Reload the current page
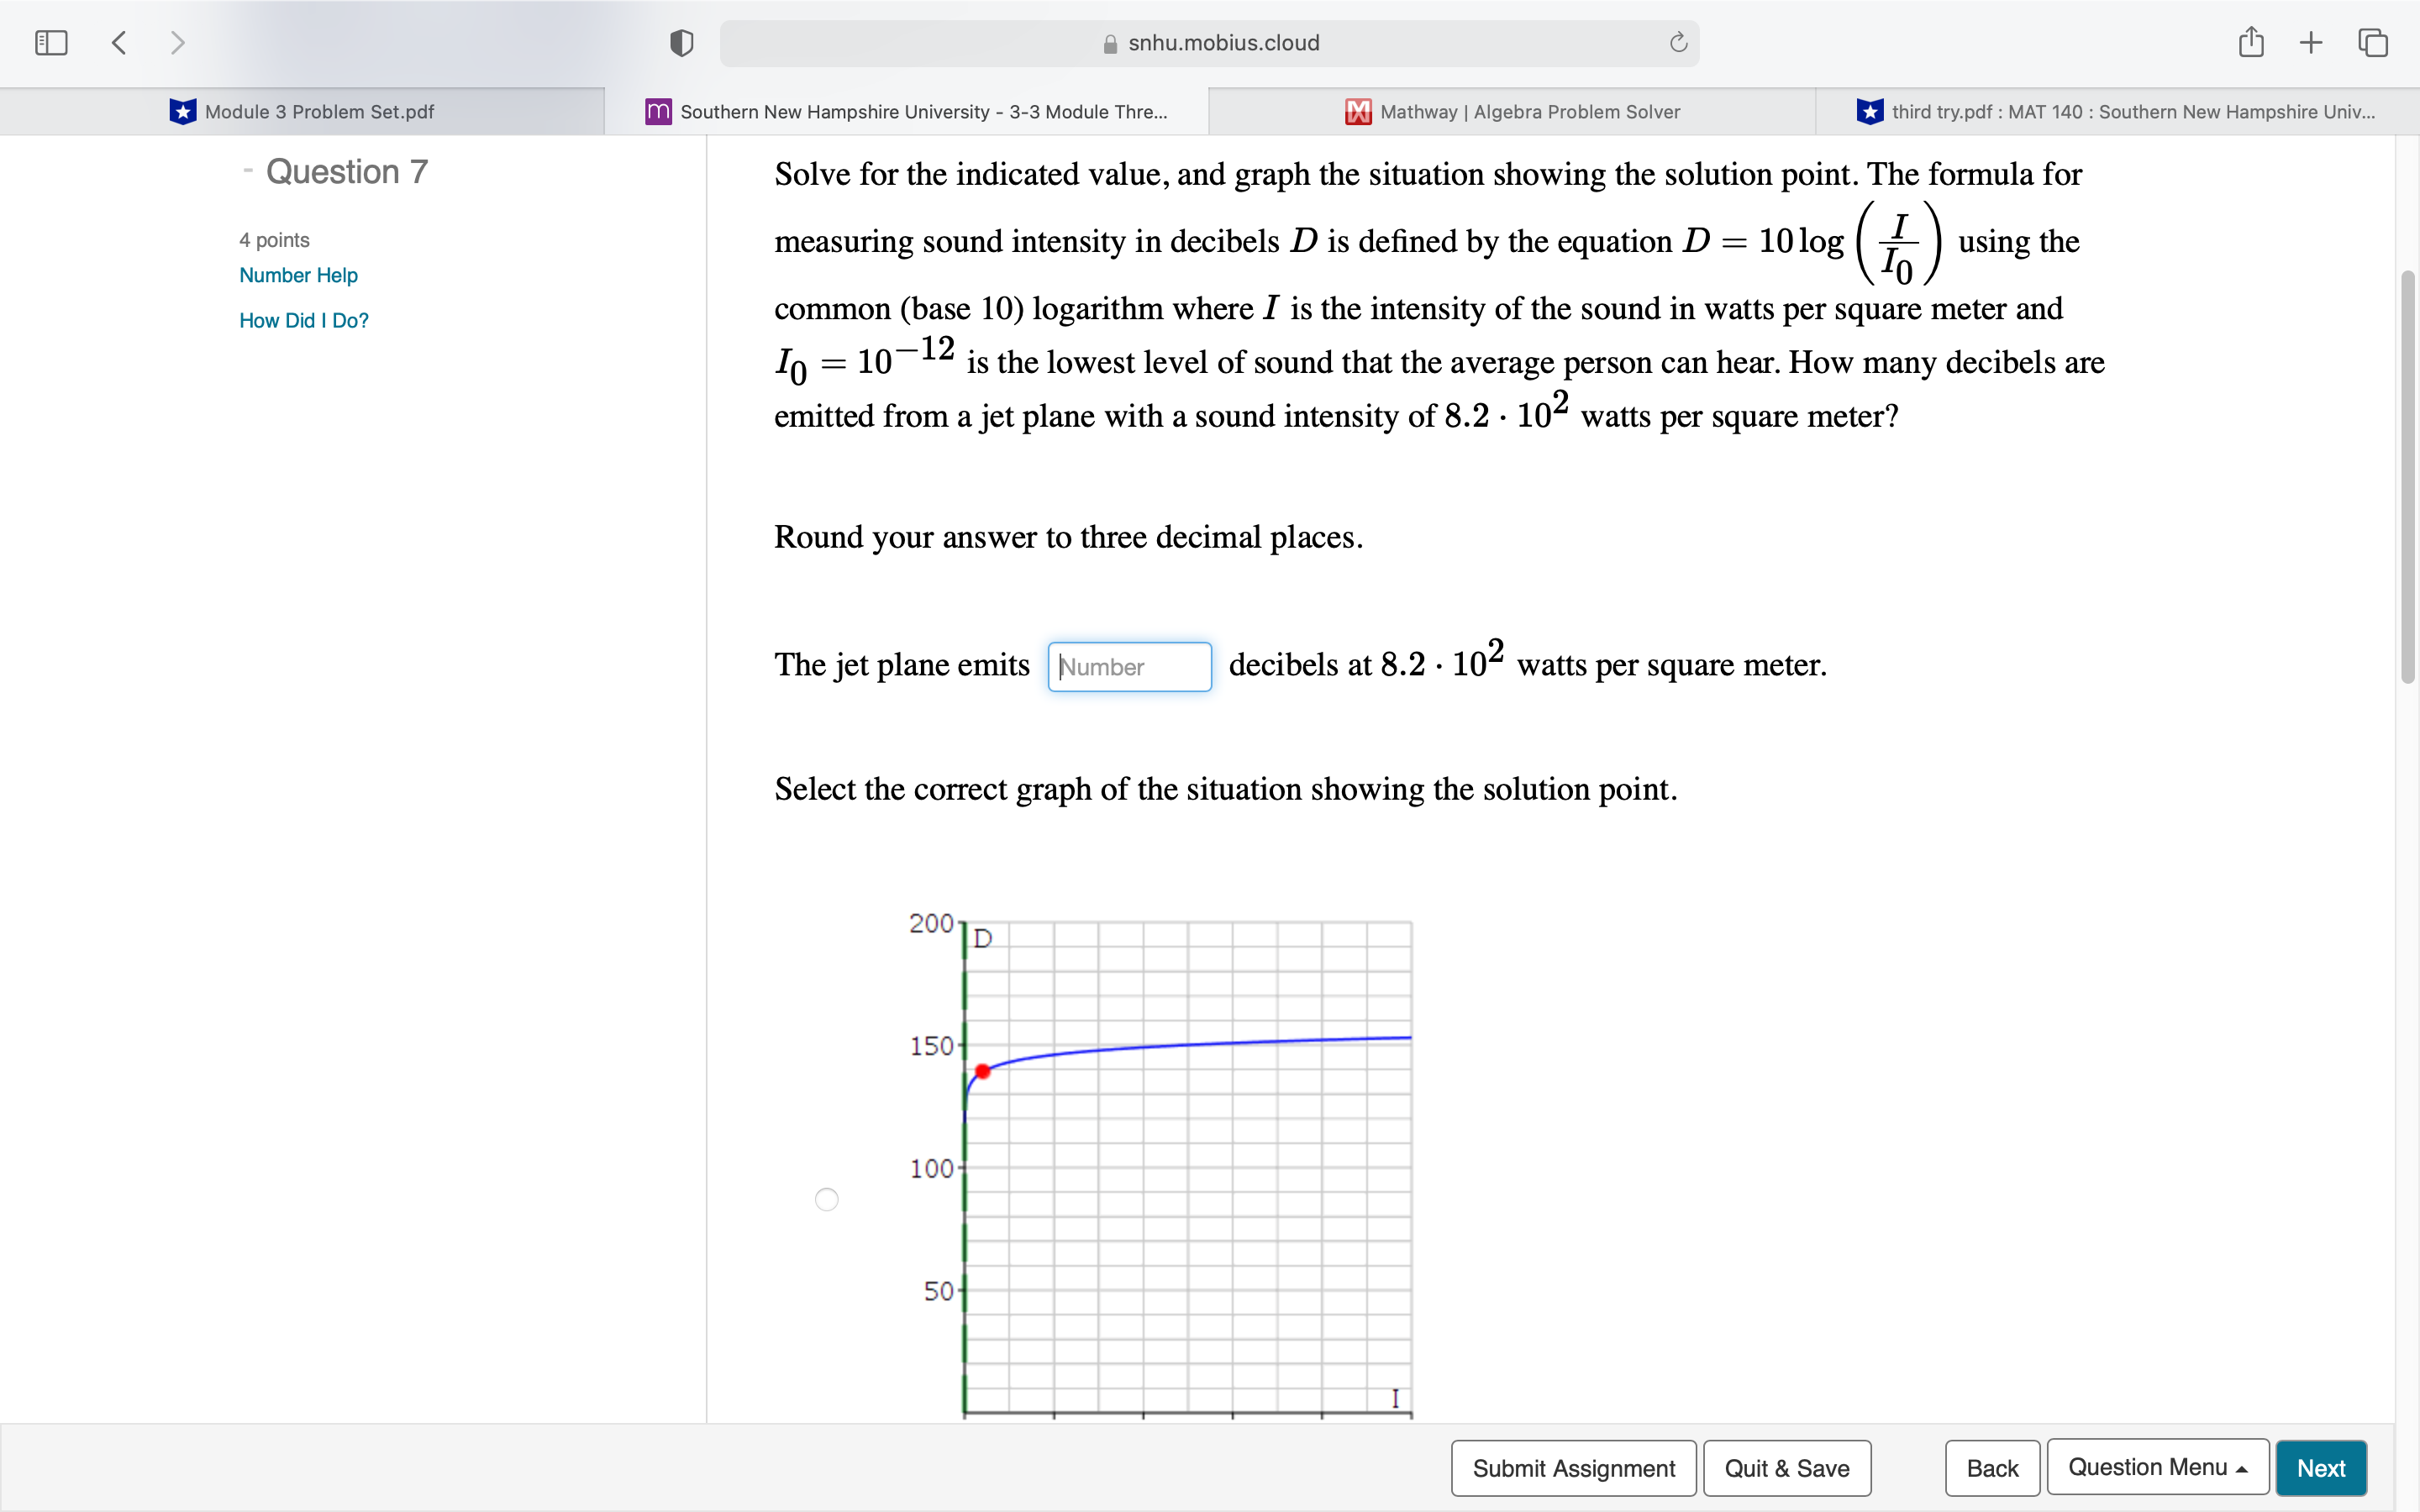 1676,42
